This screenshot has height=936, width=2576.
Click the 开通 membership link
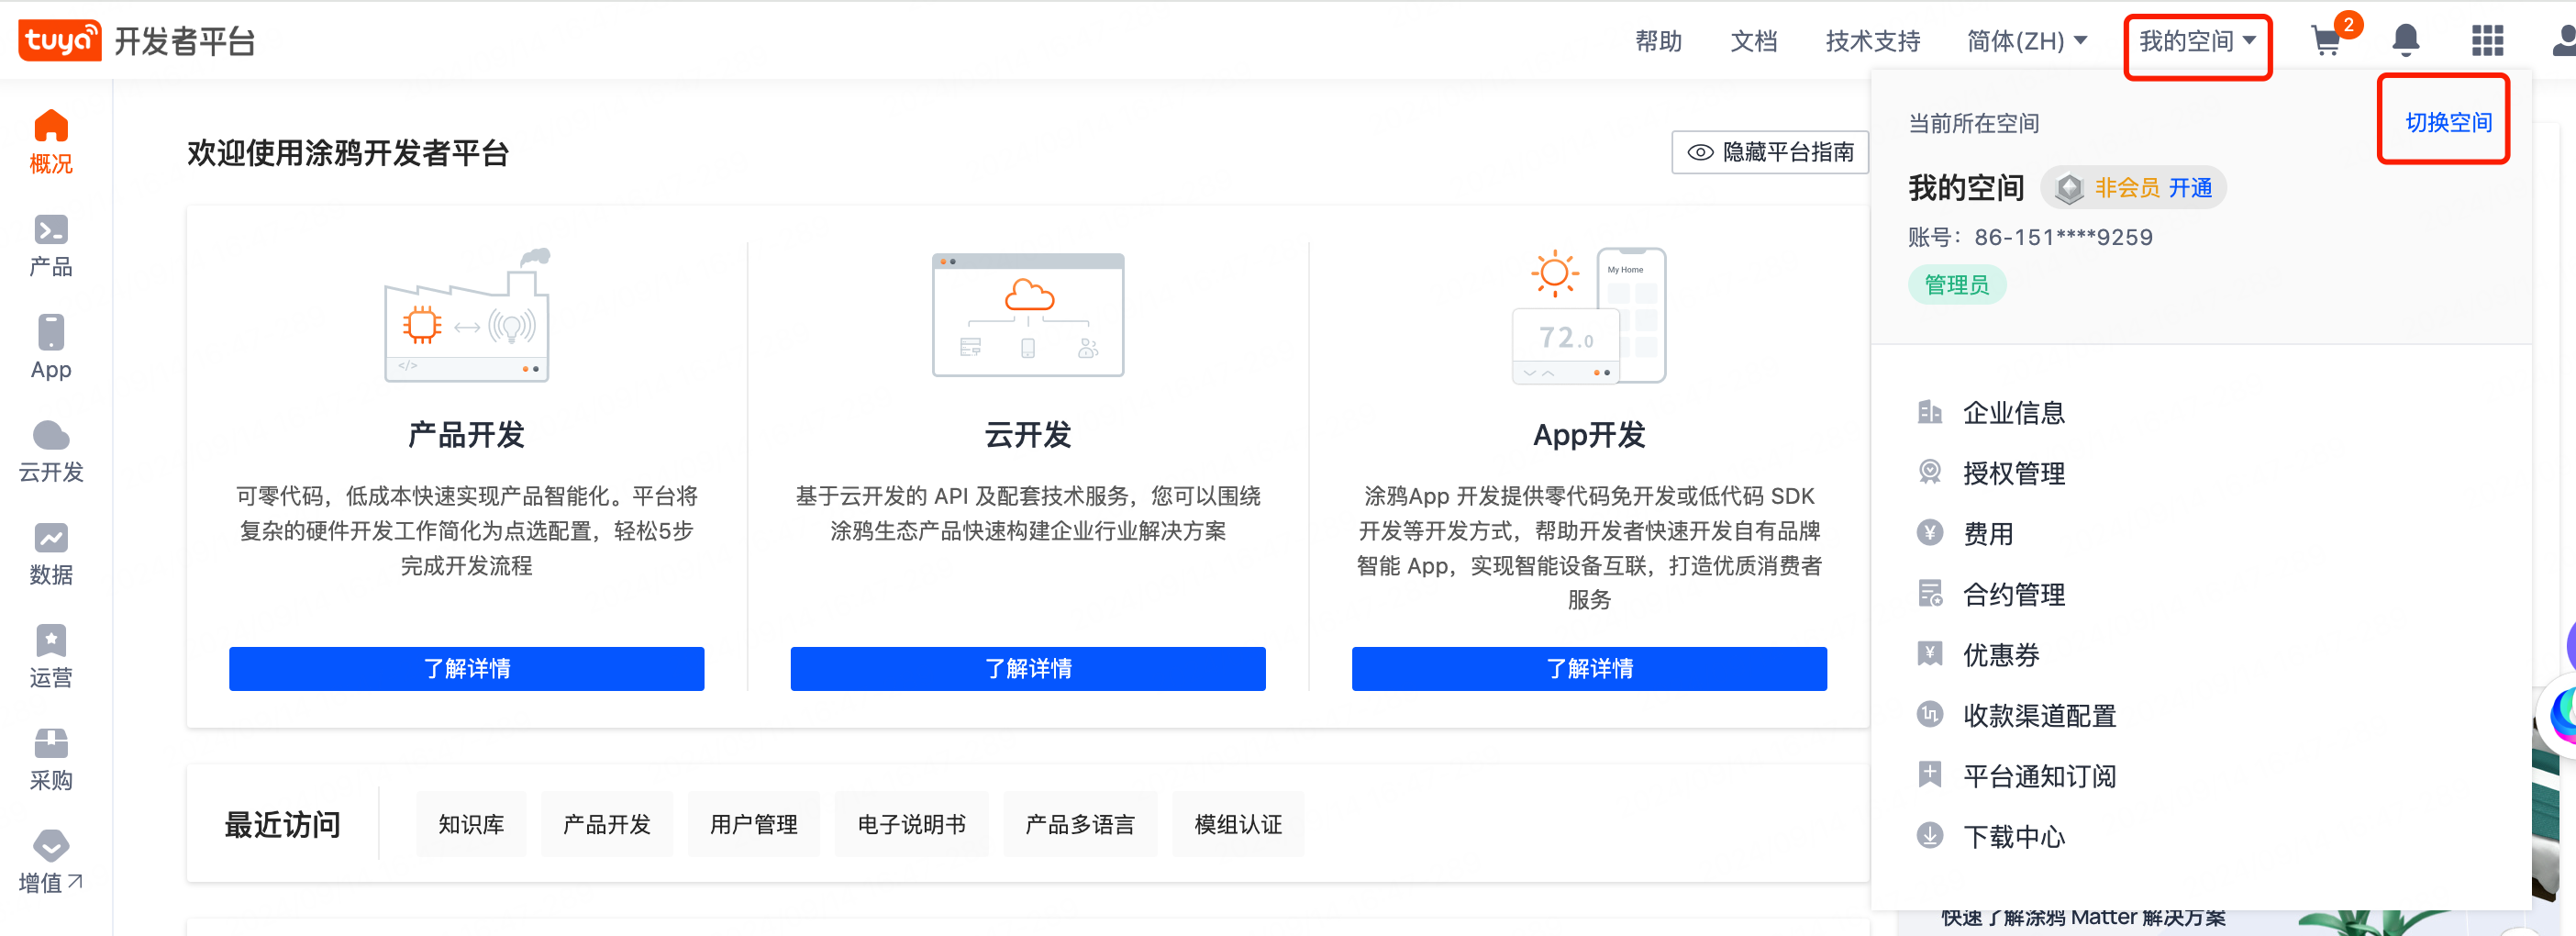2190,188
